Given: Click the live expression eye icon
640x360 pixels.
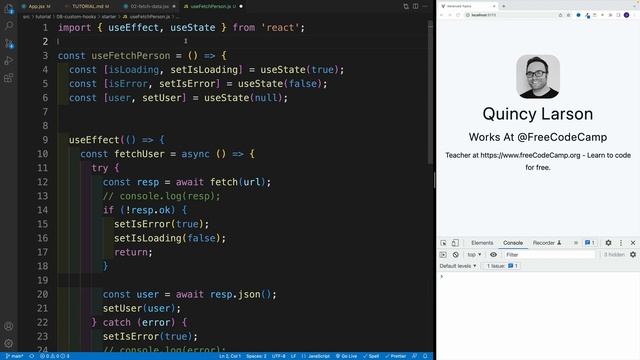Looking at the screenshot, I should coord(493,255).
